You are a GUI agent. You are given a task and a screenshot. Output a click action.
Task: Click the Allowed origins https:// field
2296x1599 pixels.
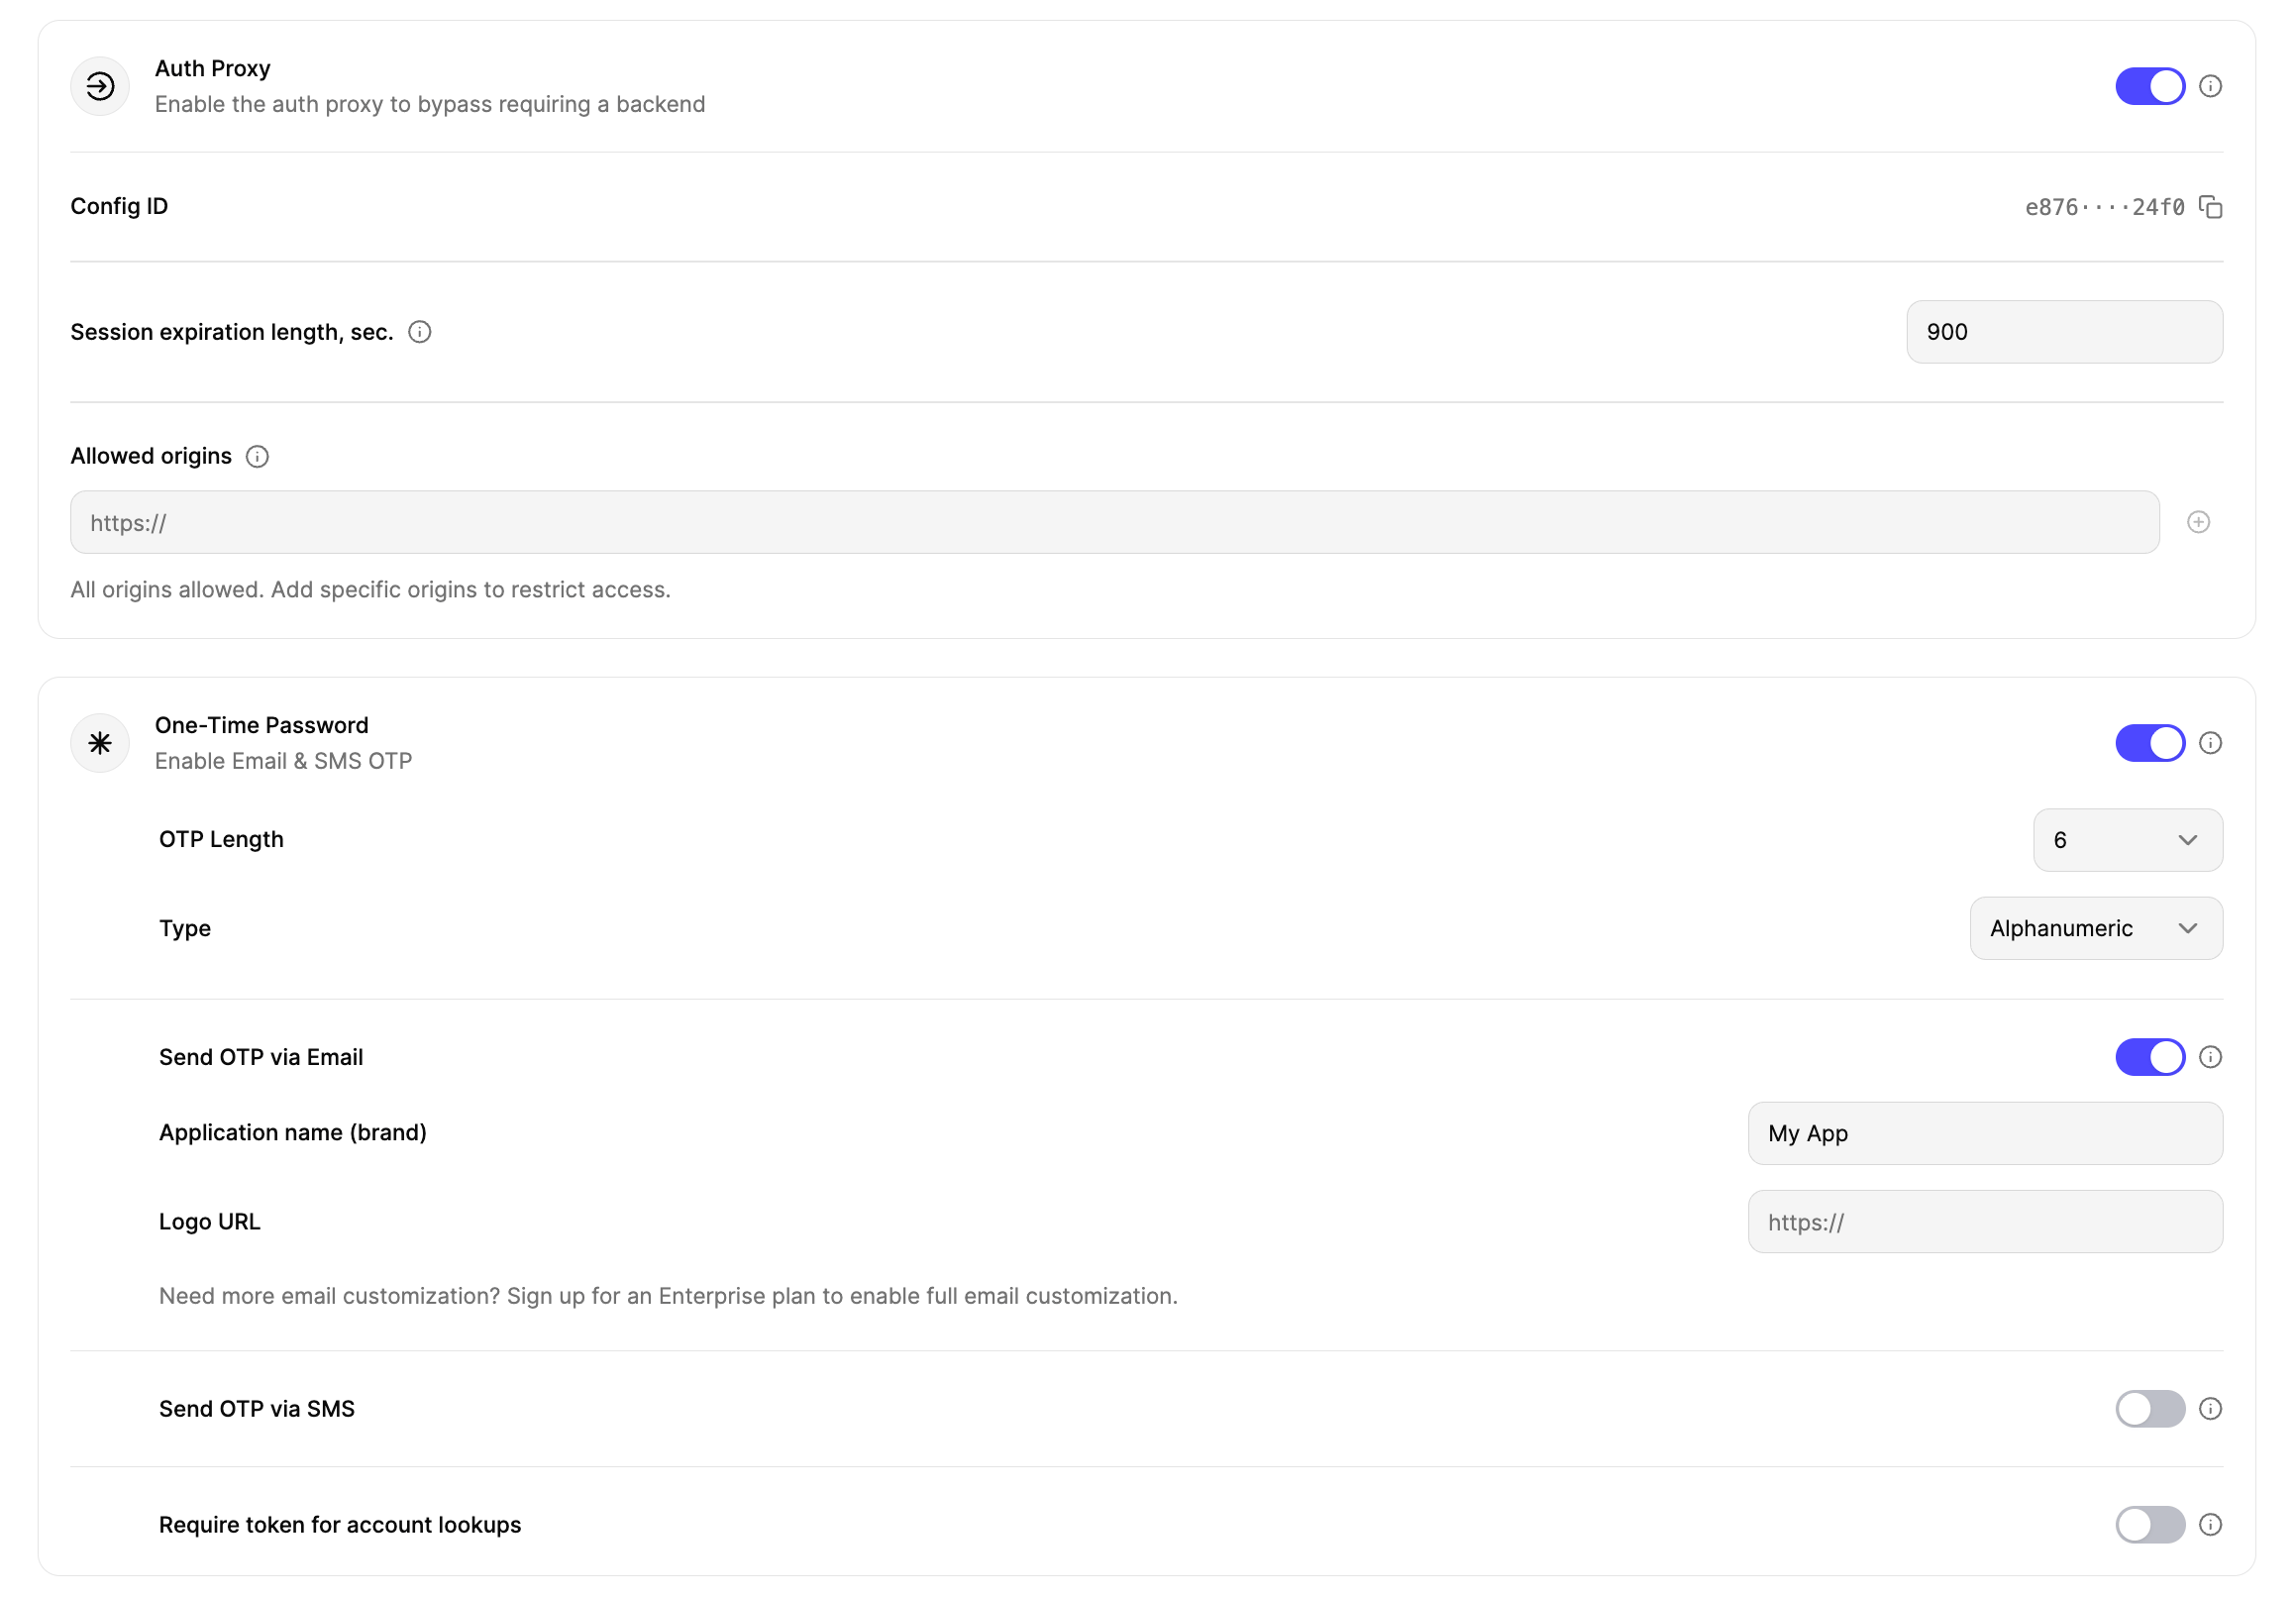(1114, 522)
